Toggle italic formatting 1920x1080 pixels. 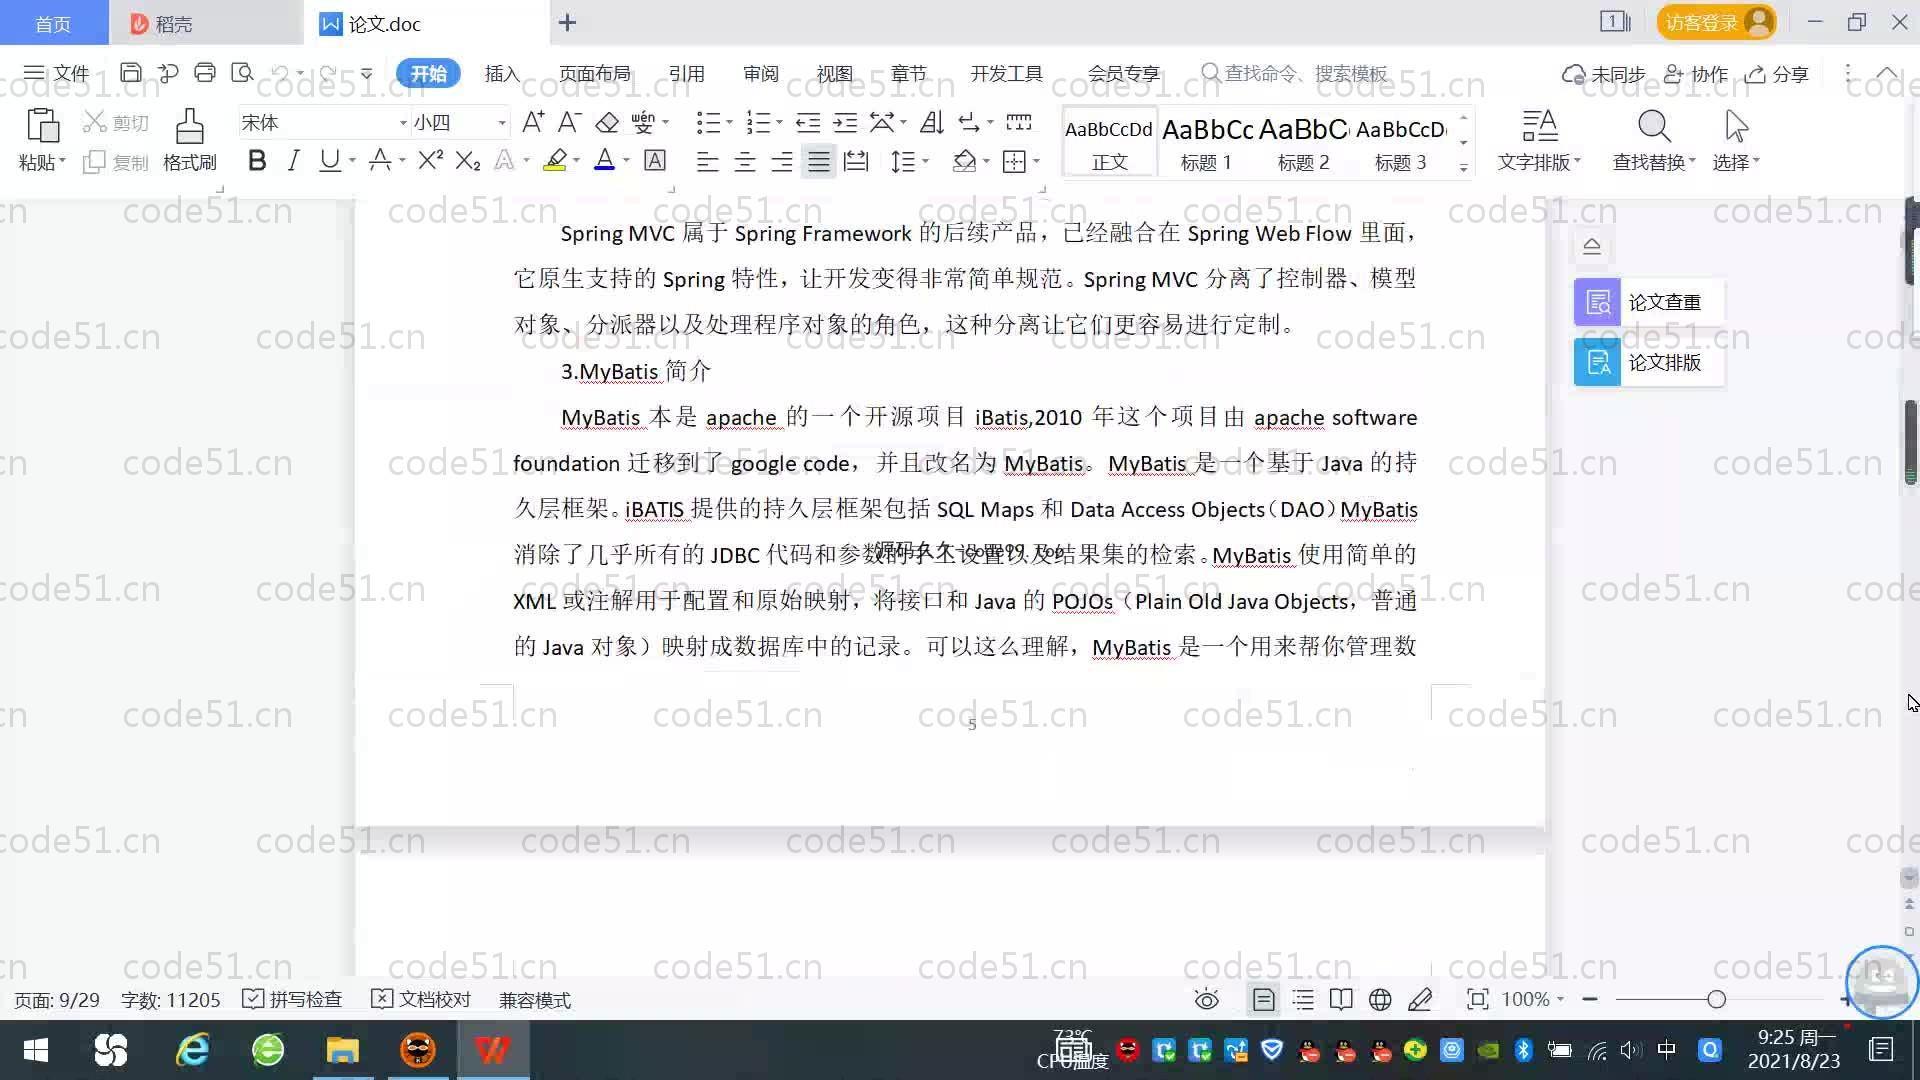point(293,160)
